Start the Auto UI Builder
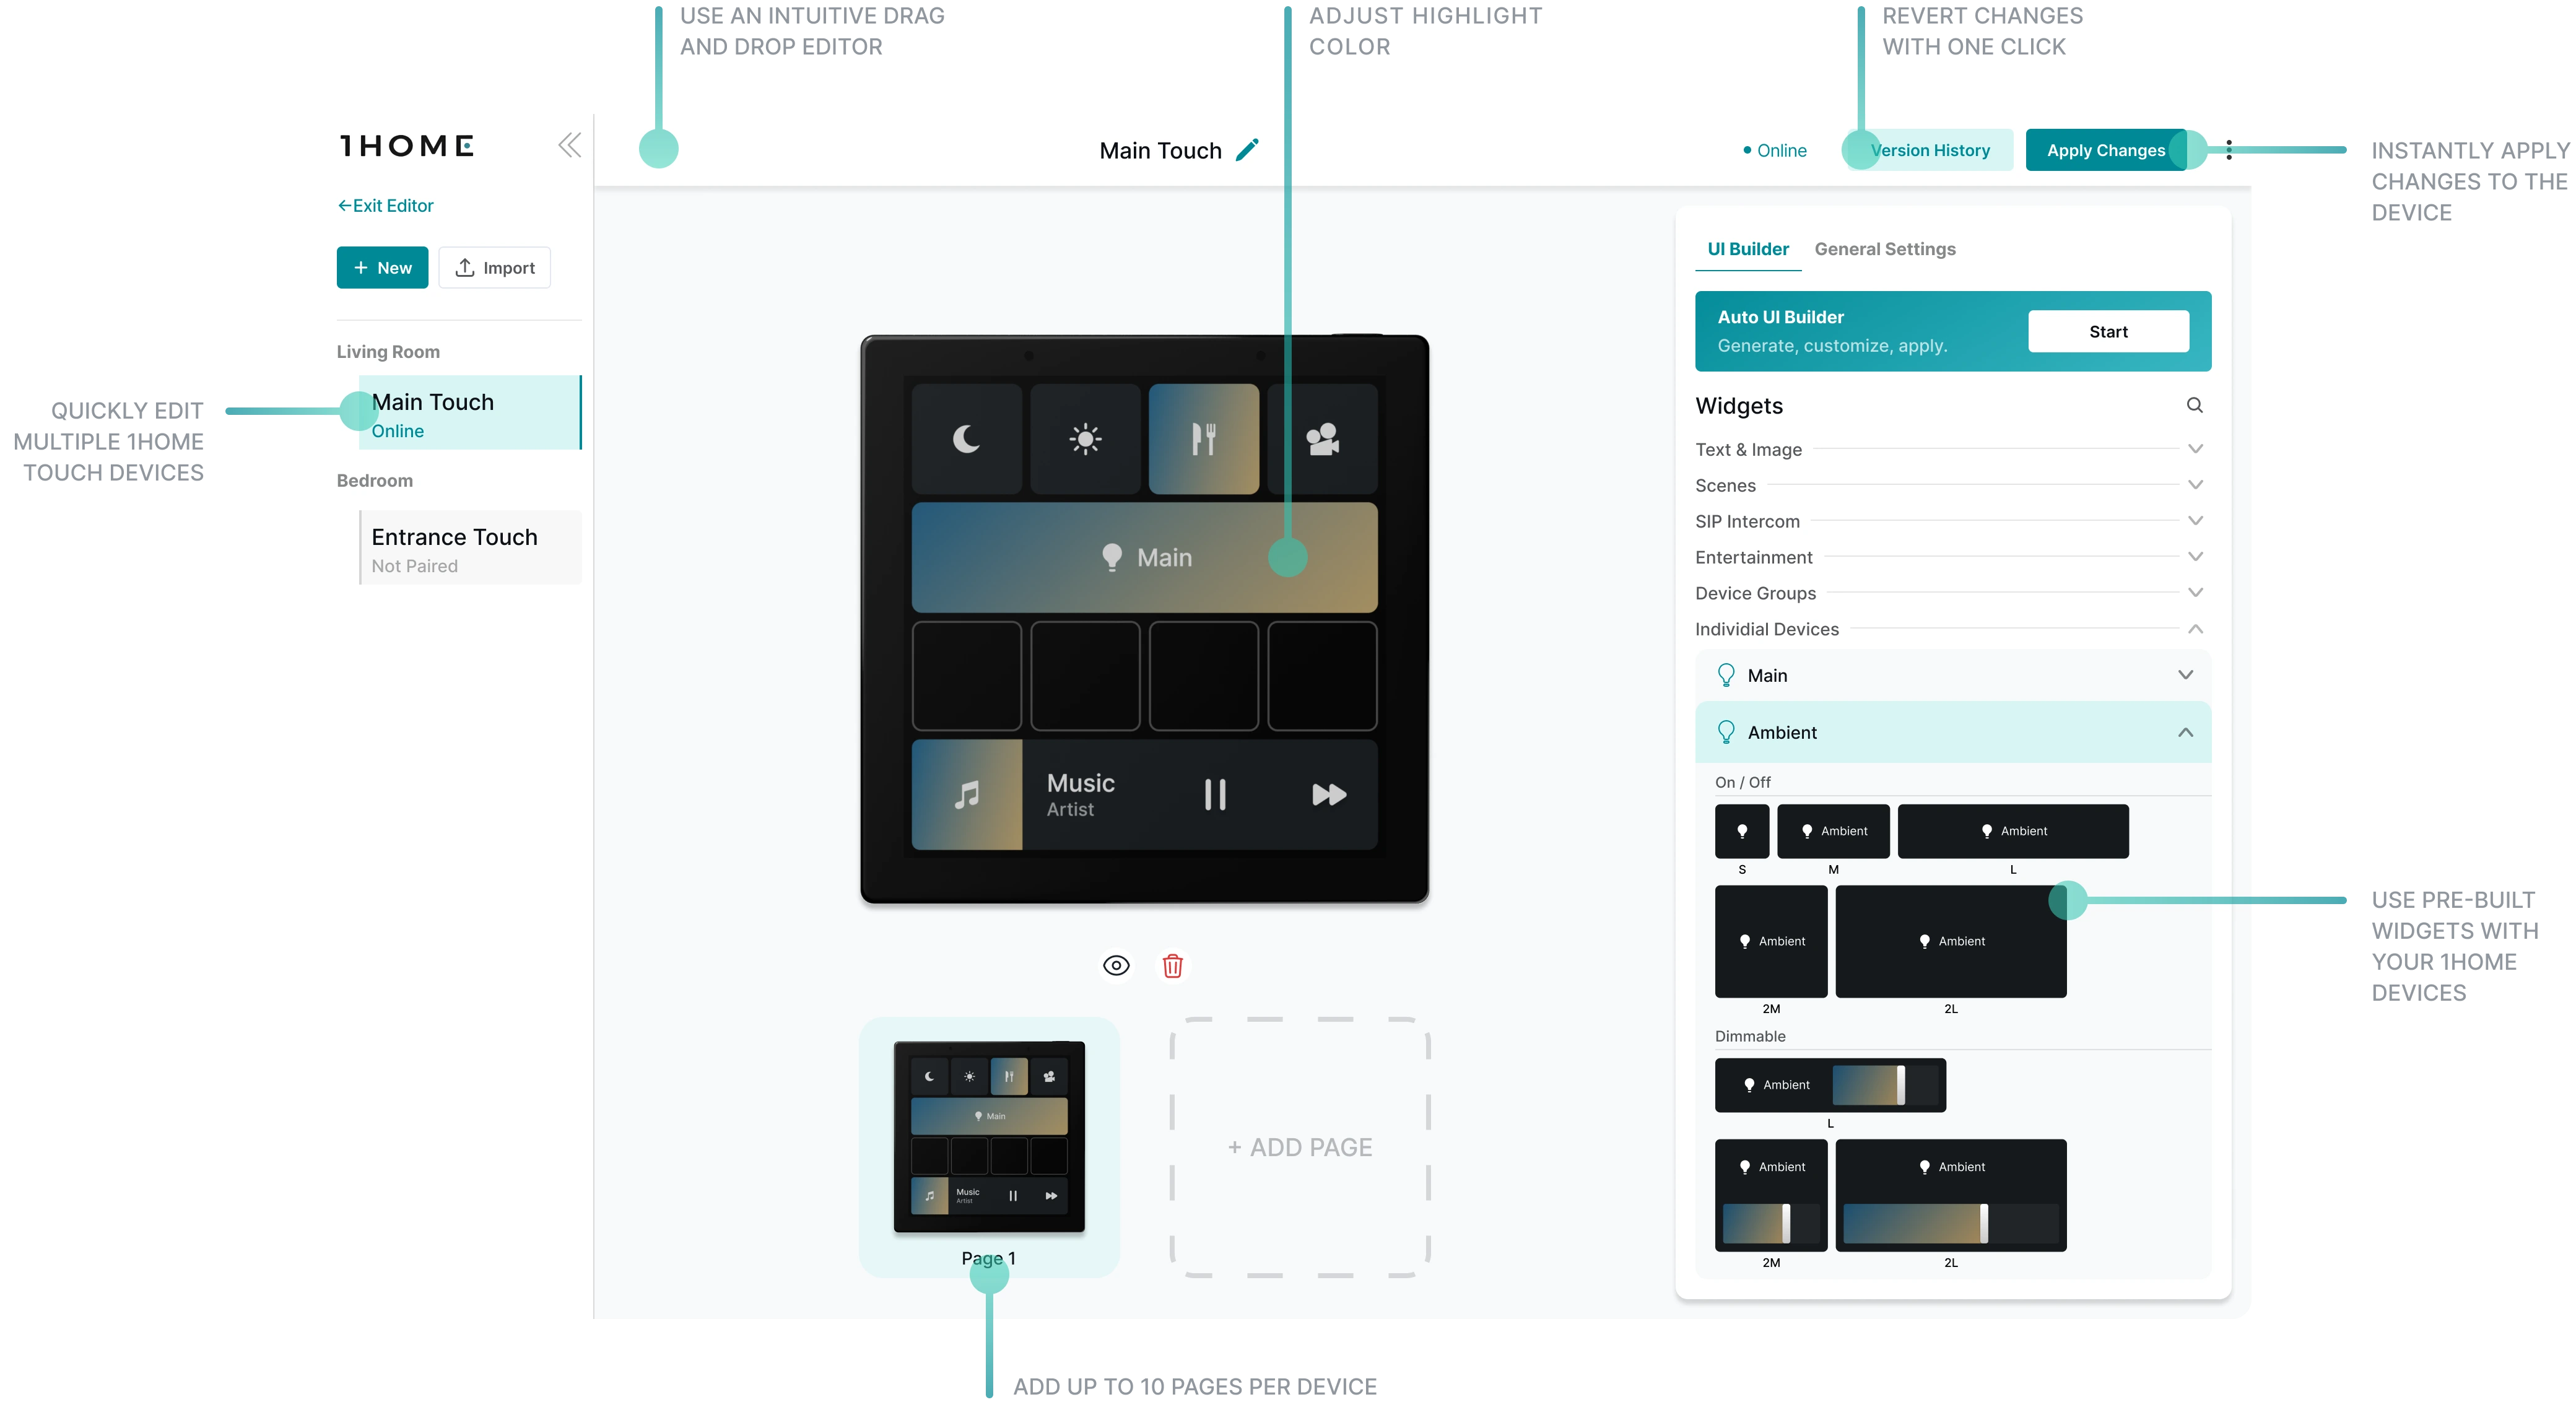Viewport: 2576px width, 1402px height. 2108,331
